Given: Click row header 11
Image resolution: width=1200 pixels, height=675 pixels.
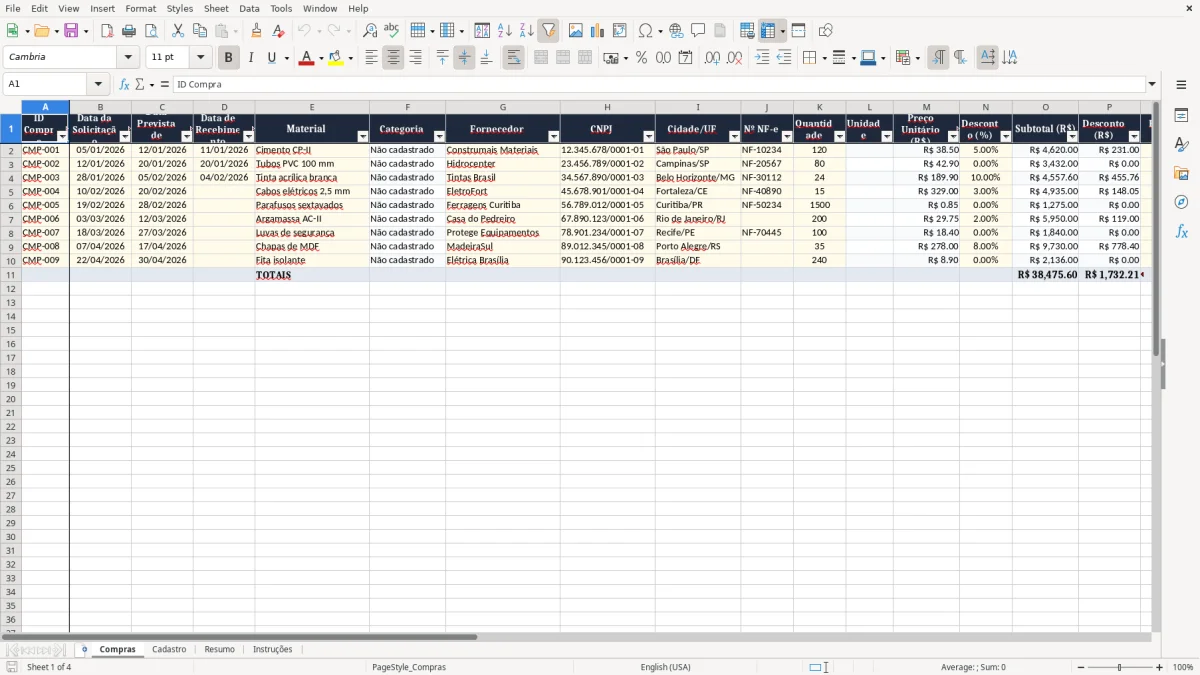Looking at the screenshot, I should [x=11, y=274].
